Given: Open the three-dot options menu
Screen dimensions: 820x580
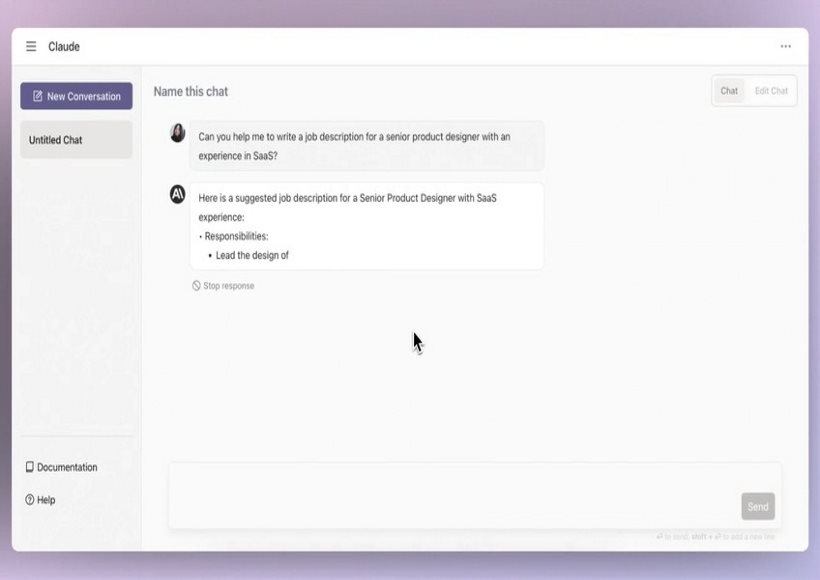Looking at the screenshot, I should click(785, 47).
